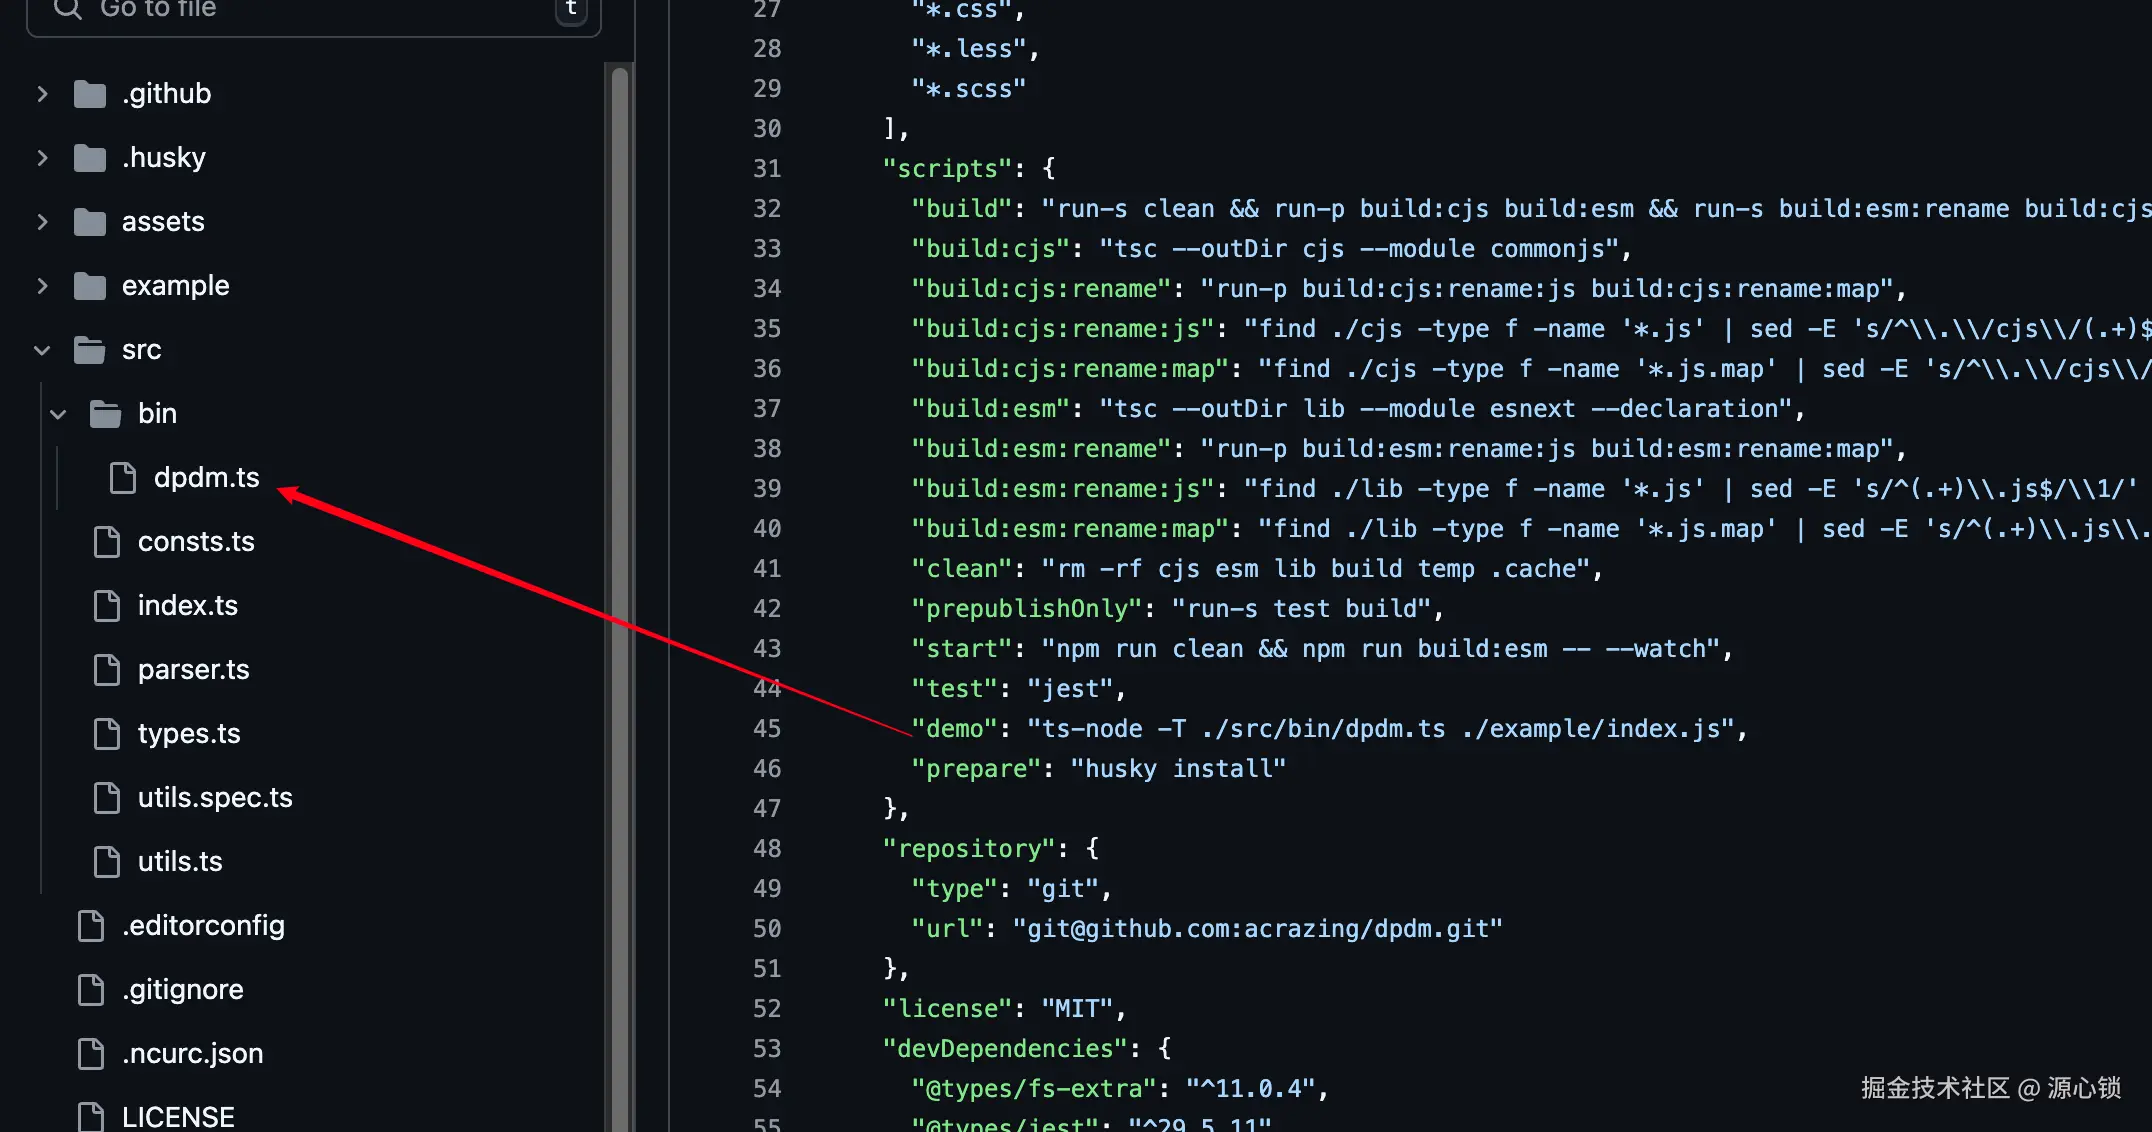
Task: Open index.ts in the file tree
Action: tap(188, 606)
